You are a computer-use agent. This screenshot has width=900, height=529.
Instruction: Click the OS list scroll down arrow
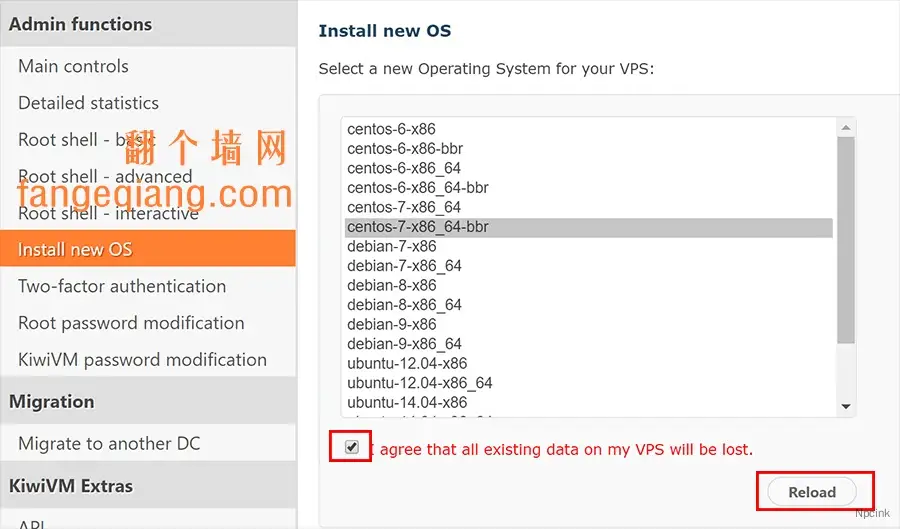[845, 406]
